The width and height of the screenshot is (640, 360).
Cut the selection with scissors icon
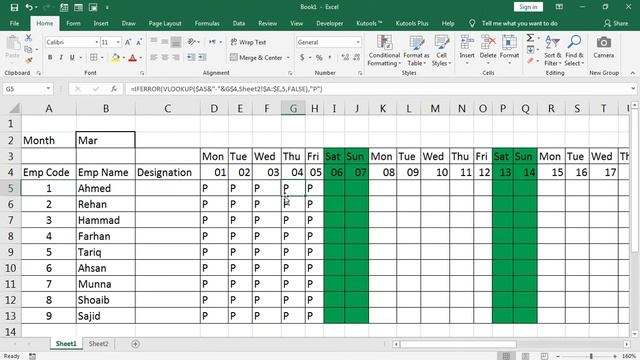pyautogui.click(x=28, y=38)
